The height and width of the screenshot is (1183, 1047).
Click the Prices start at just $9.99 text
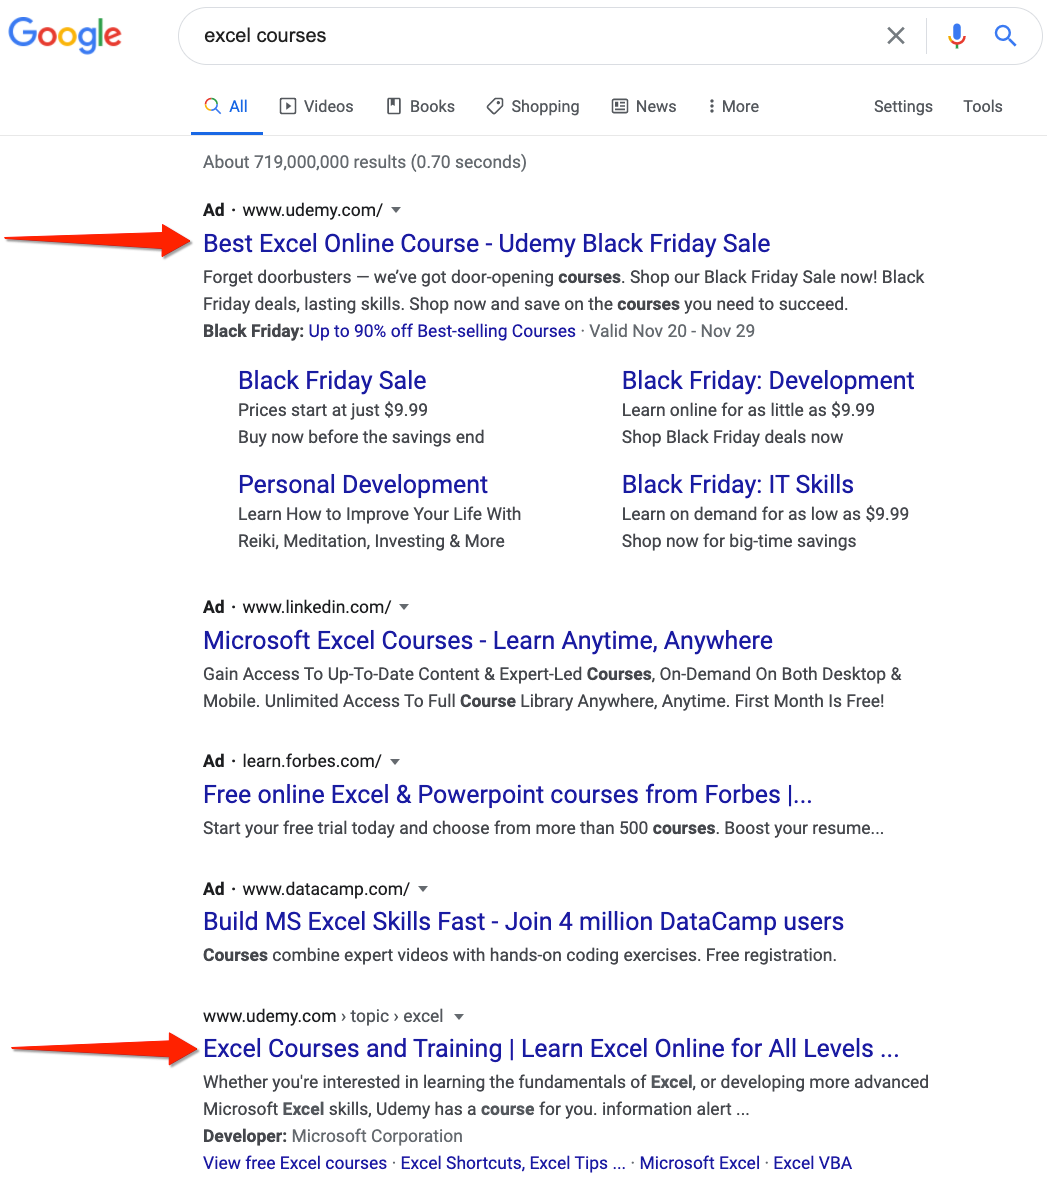click(333, 410)
